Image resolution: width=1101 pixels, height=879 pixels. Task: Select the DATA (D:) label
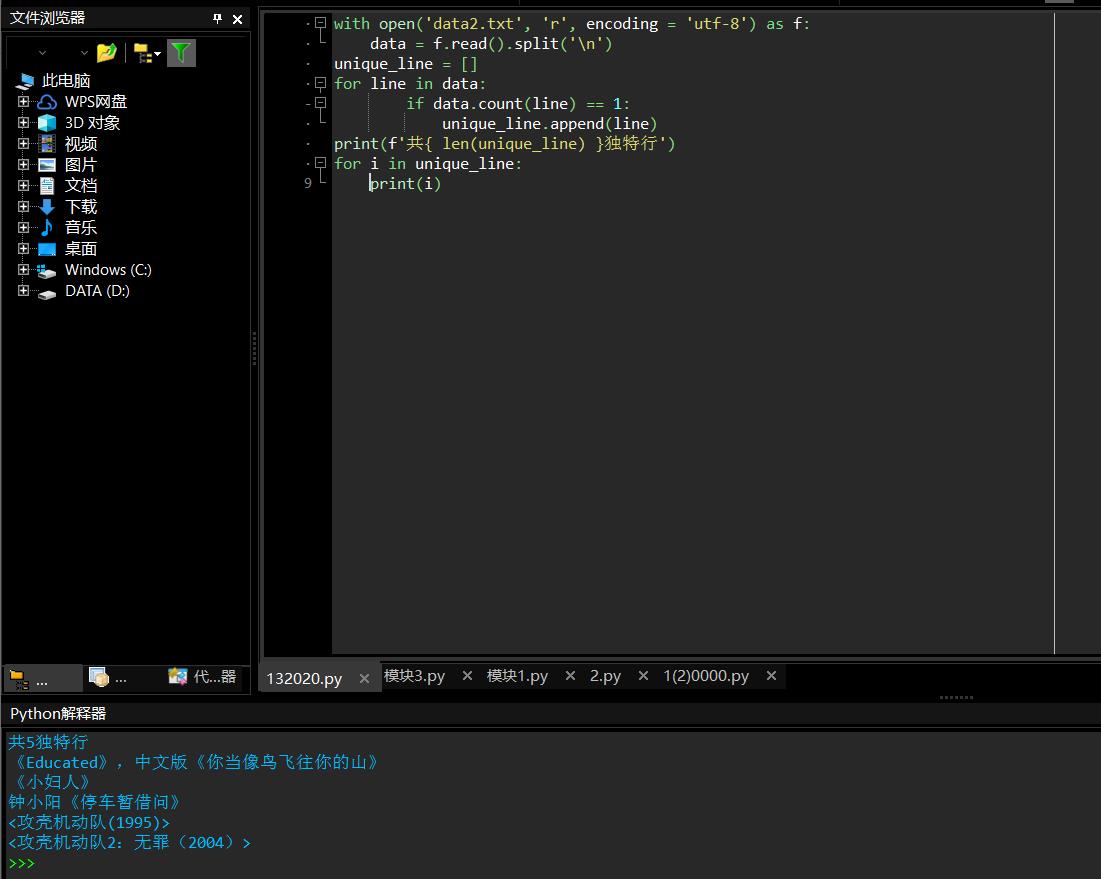click(97, 291)
